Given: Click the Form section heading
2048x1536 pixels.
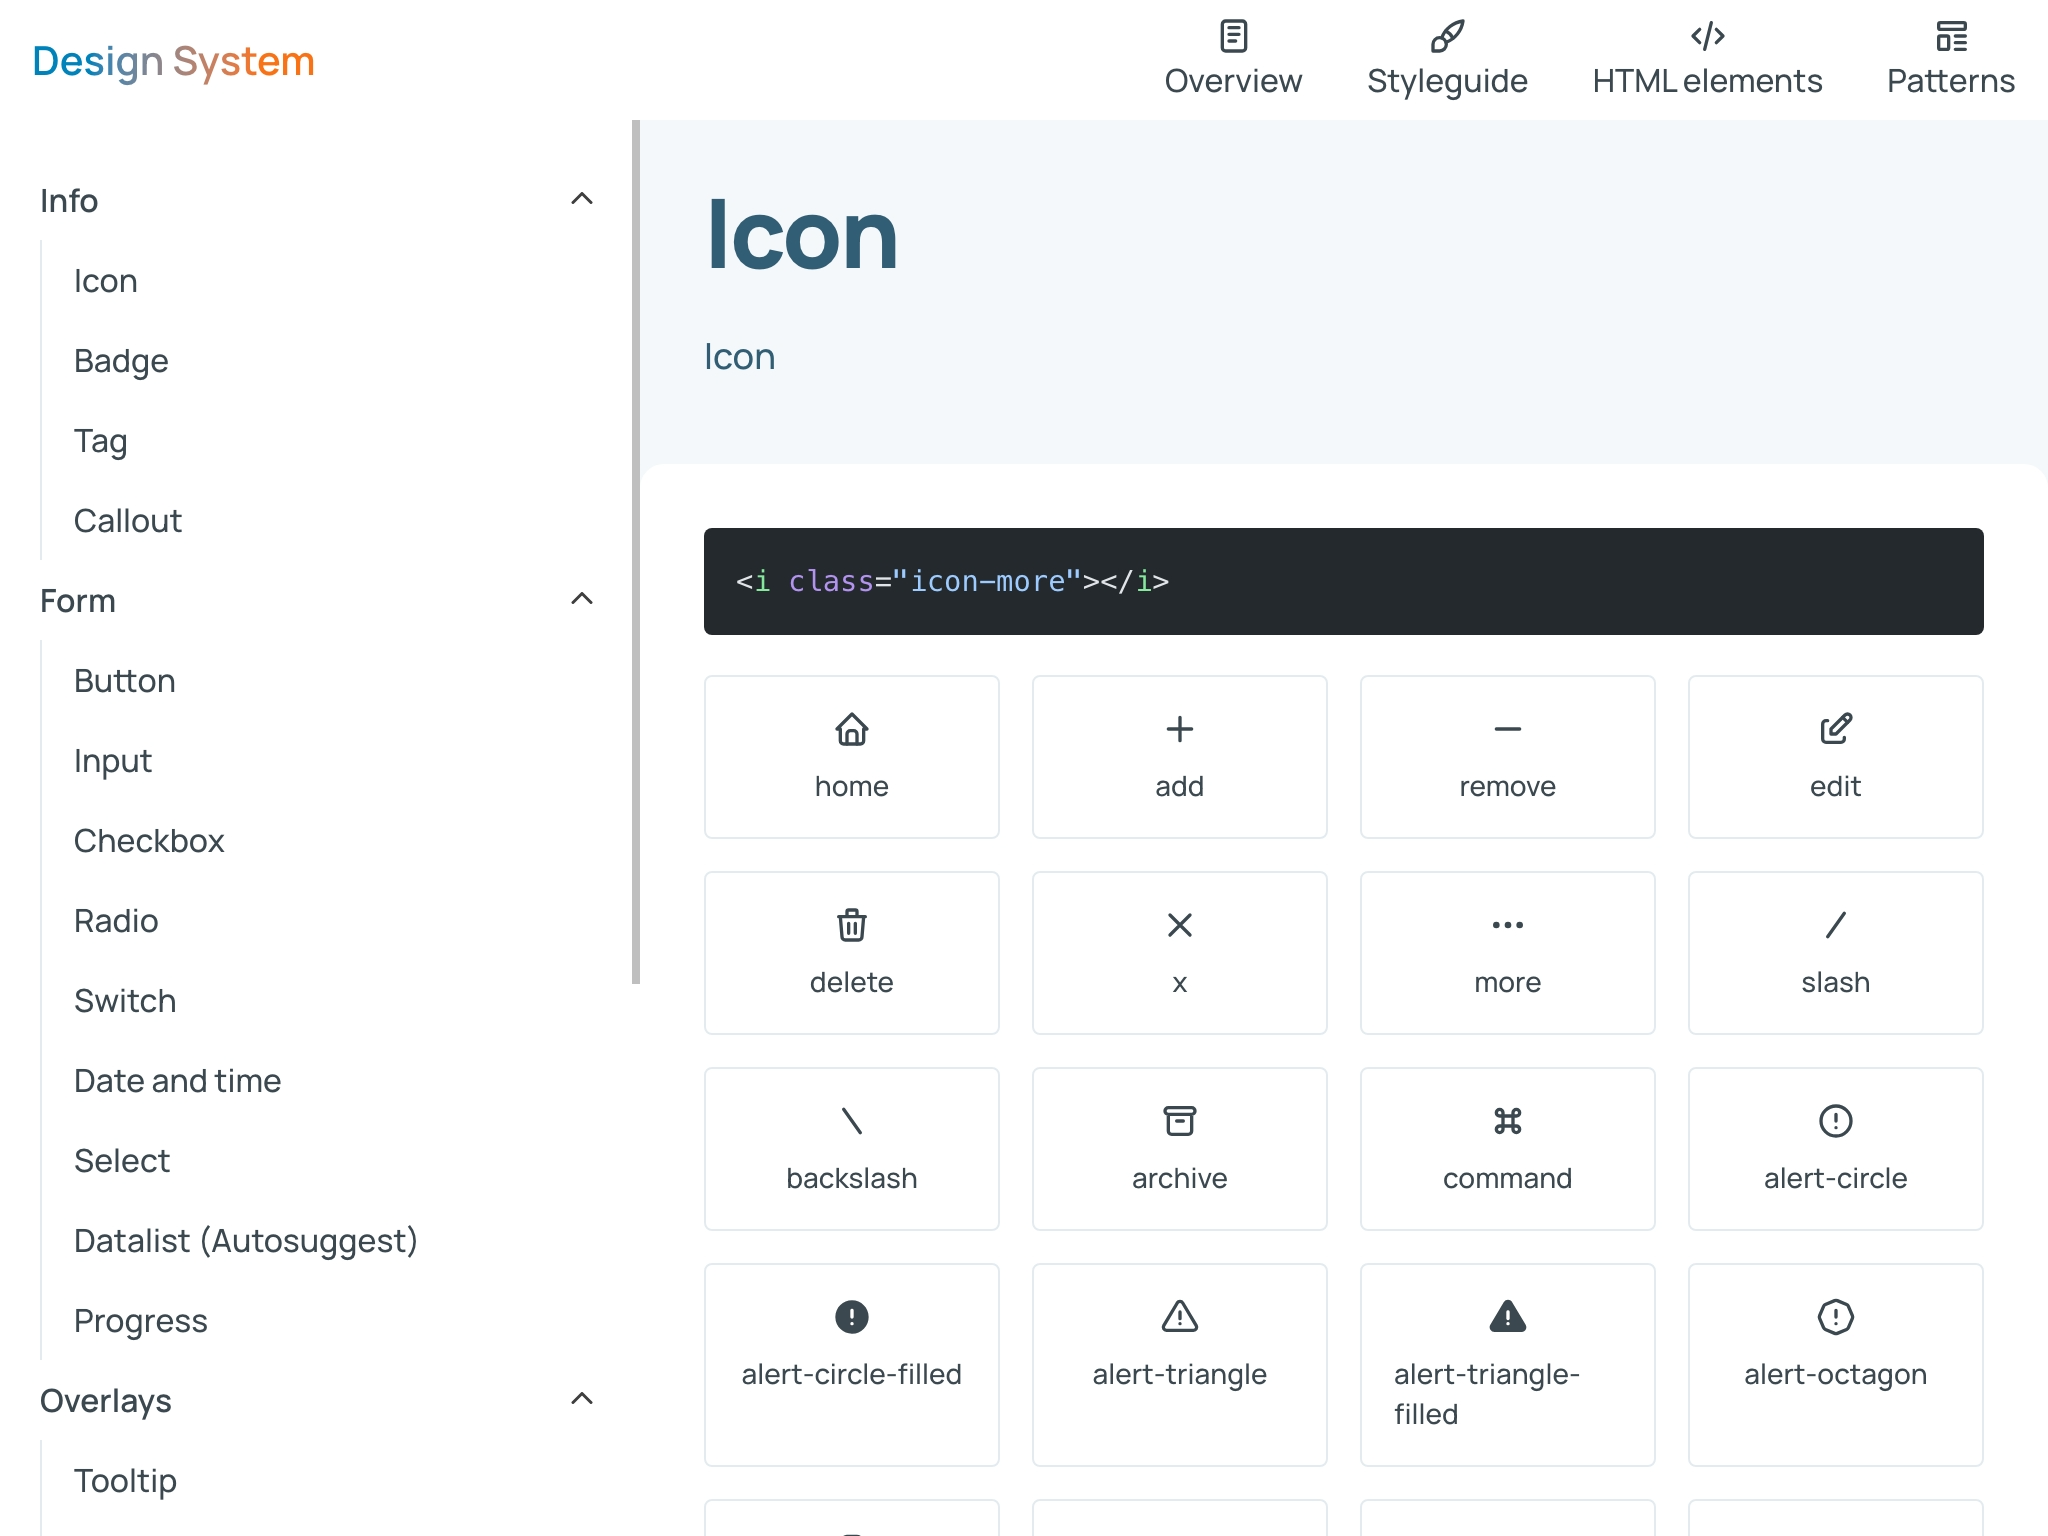Looking at the screenshot, I should point(78,601).
